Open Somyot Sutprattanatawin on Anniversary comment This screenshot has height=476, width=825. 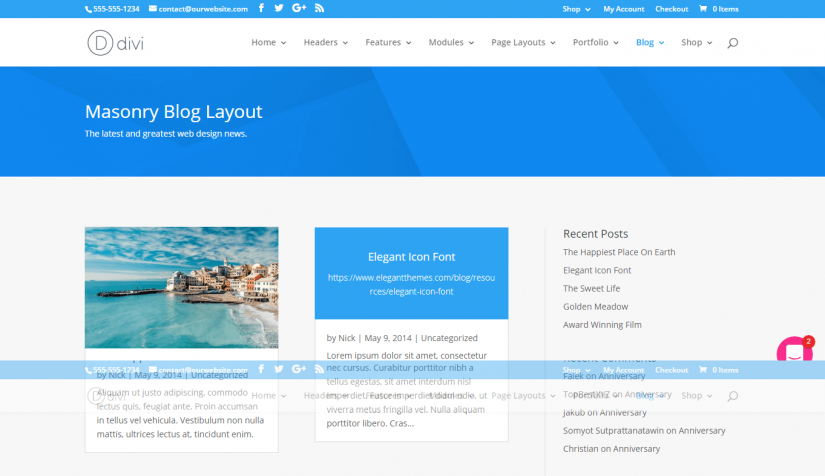click(644, 430)
